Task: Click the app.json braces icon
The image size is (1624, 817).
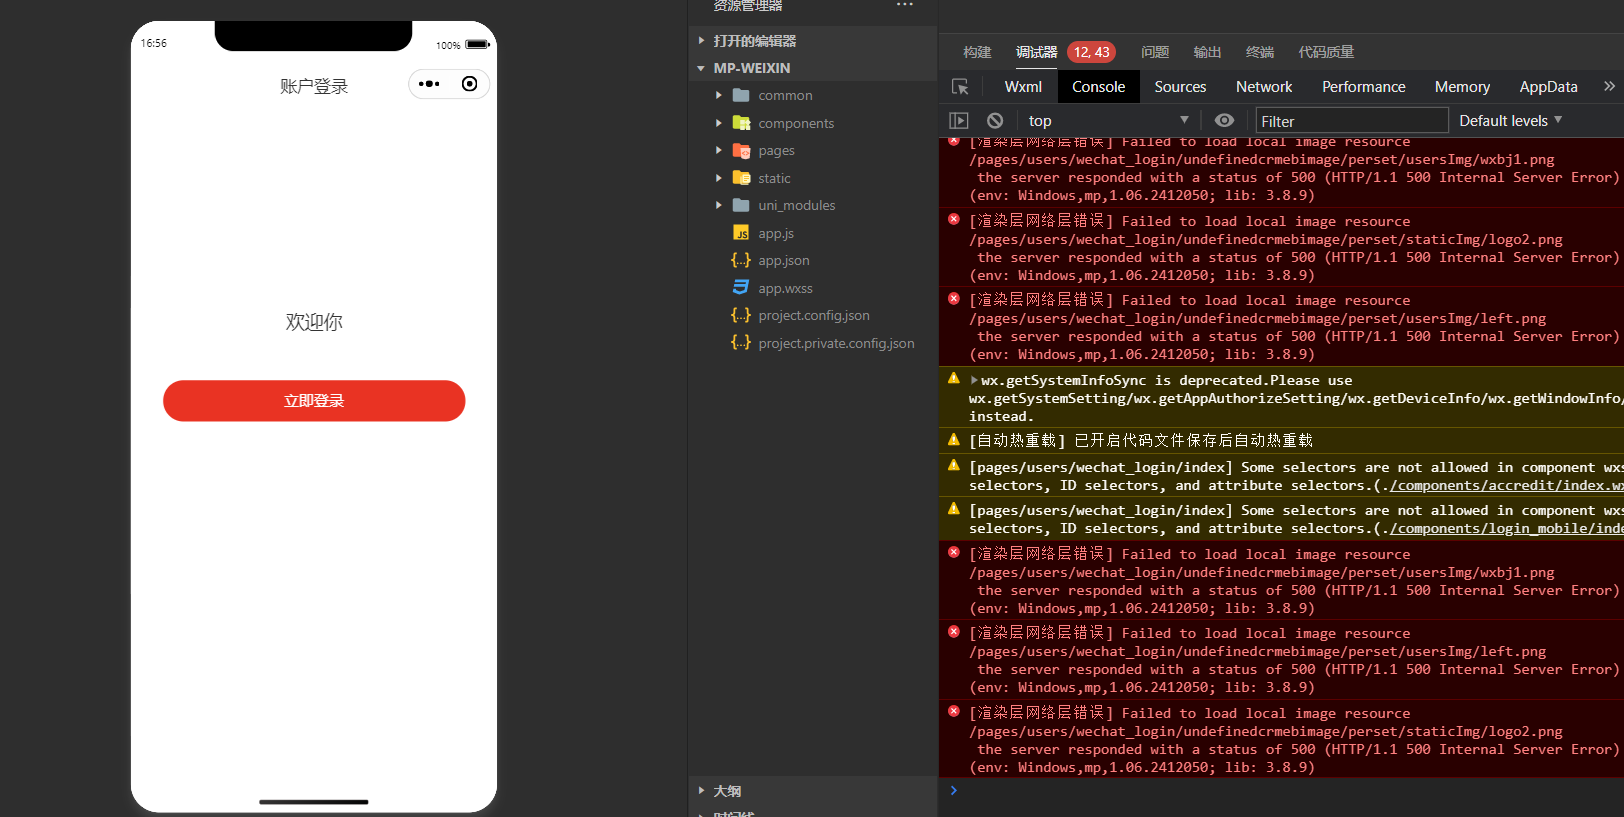Action: tap(741, 260)
